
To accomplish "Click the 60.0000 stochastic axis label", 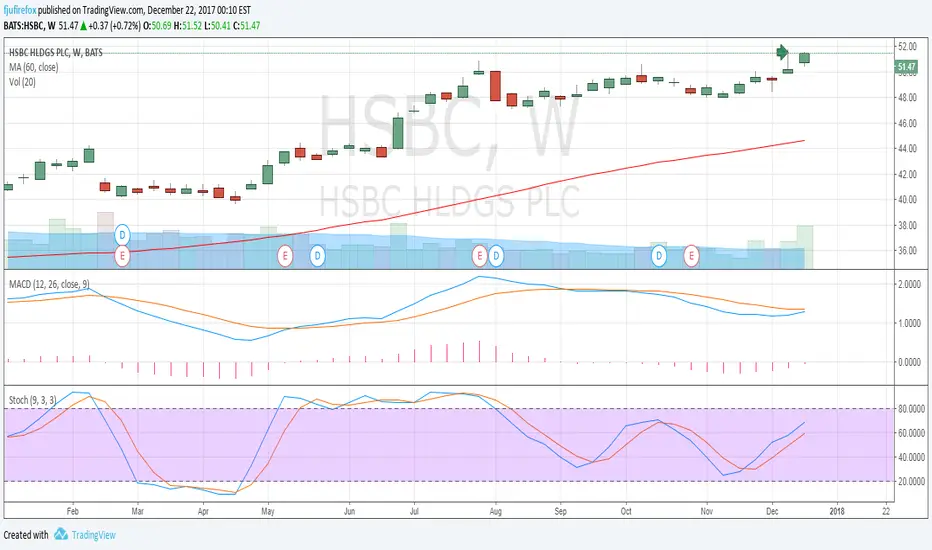I will (911, 433).
